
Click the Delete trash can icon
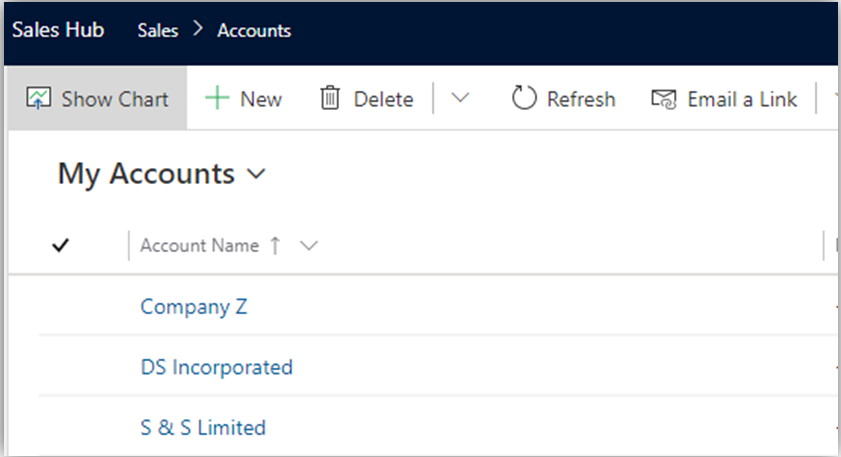[x=330, y=98]
